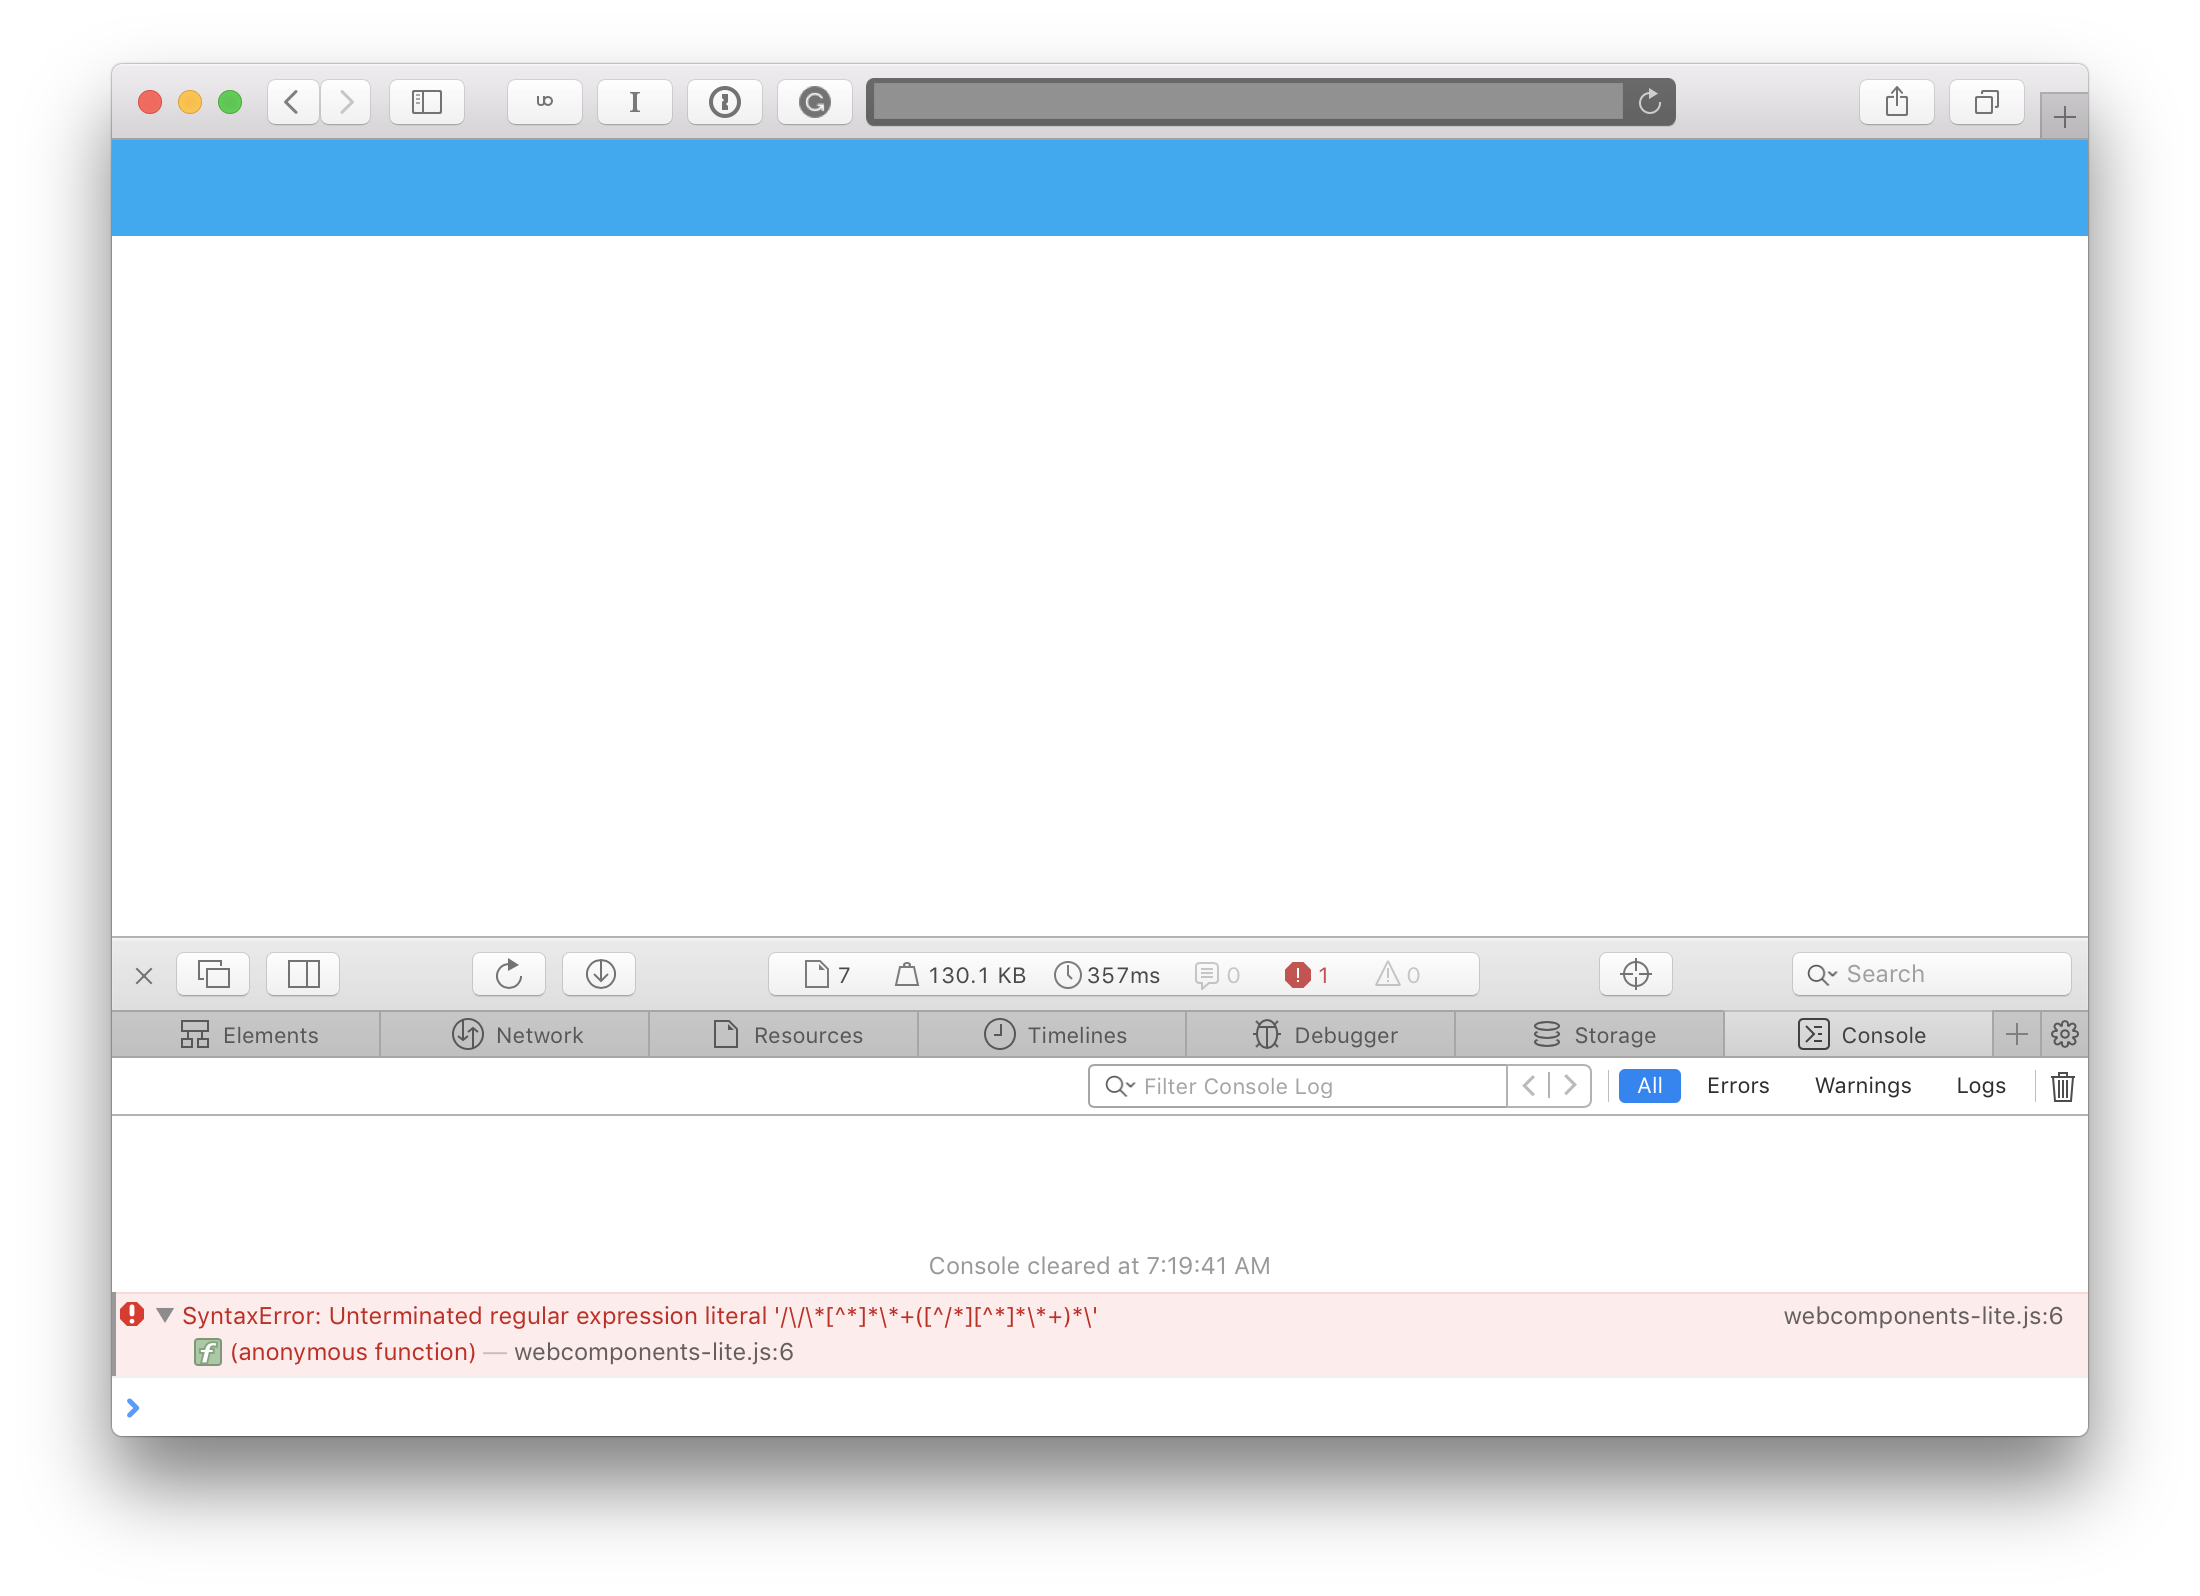This screenshot has height=1596, width=2200.
Task: Click the anonymous function stack trace link
Action: (351, 1351)
